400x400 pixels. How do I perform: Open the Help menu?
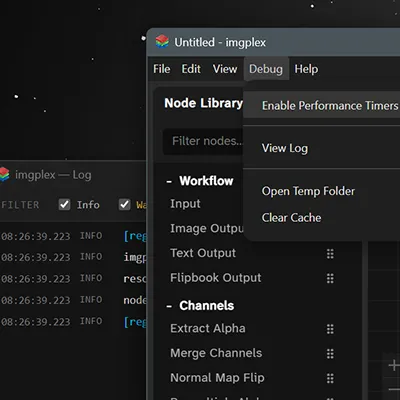pos(306,69)
